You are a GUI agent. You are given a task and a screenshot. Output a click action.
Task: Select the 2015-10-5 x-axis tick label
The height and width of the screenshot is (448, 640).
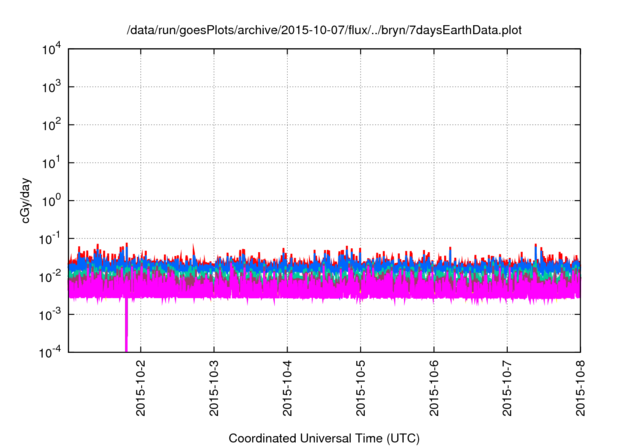point(360,388)
